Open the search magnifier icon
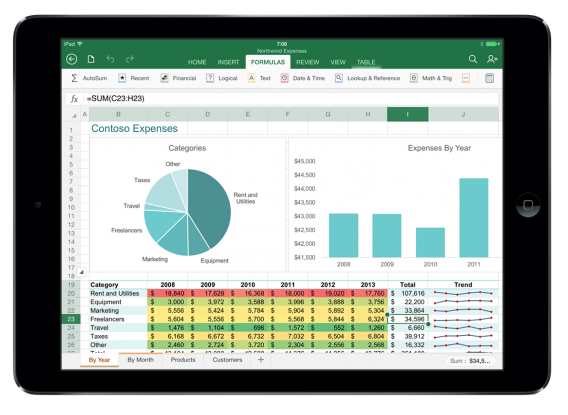 (x=473, y=59)
